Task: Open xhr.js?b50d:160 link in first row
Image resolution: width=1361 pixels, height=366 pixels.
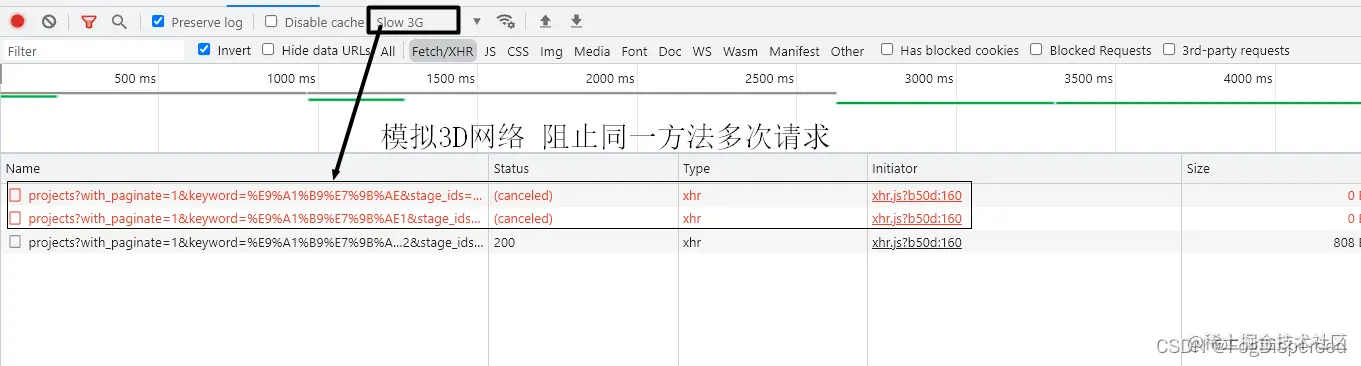Action: point(916,195)
